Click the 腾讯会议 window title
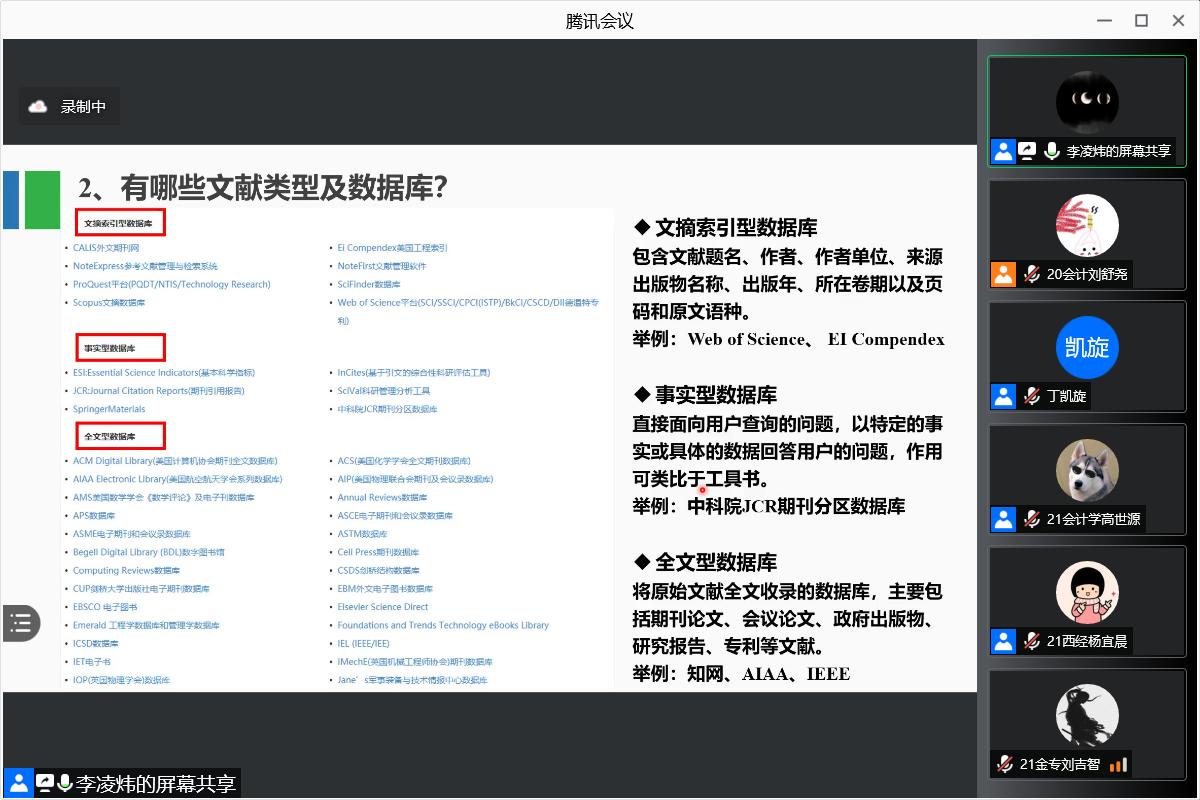The height and width of the screenshot is (800, 1200). [x=600, y=21]
